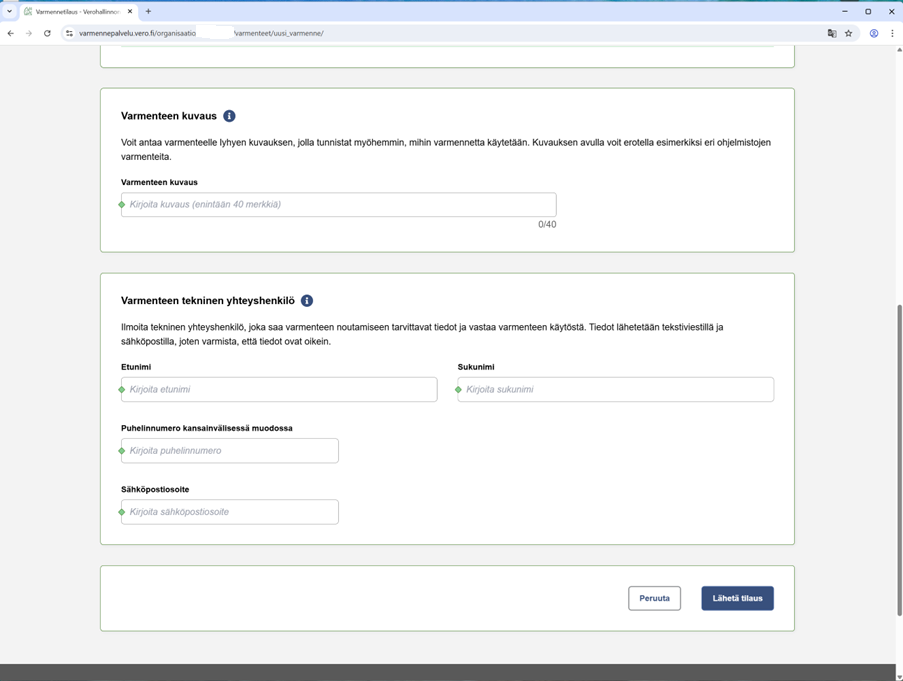The width and height of the screenshot is (903, 681).
Task: Focus the Sähköpostiosoite input field
Action: 230,512
